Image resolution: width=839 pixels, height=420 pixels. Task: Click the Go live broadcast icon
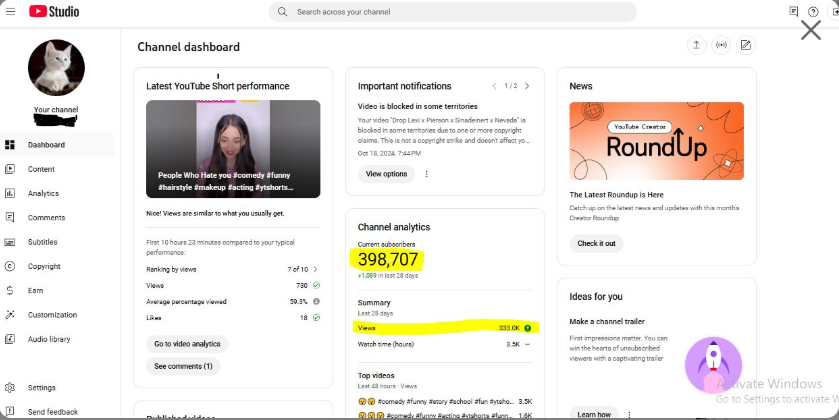pyautogui.click(x=721, y=45)
